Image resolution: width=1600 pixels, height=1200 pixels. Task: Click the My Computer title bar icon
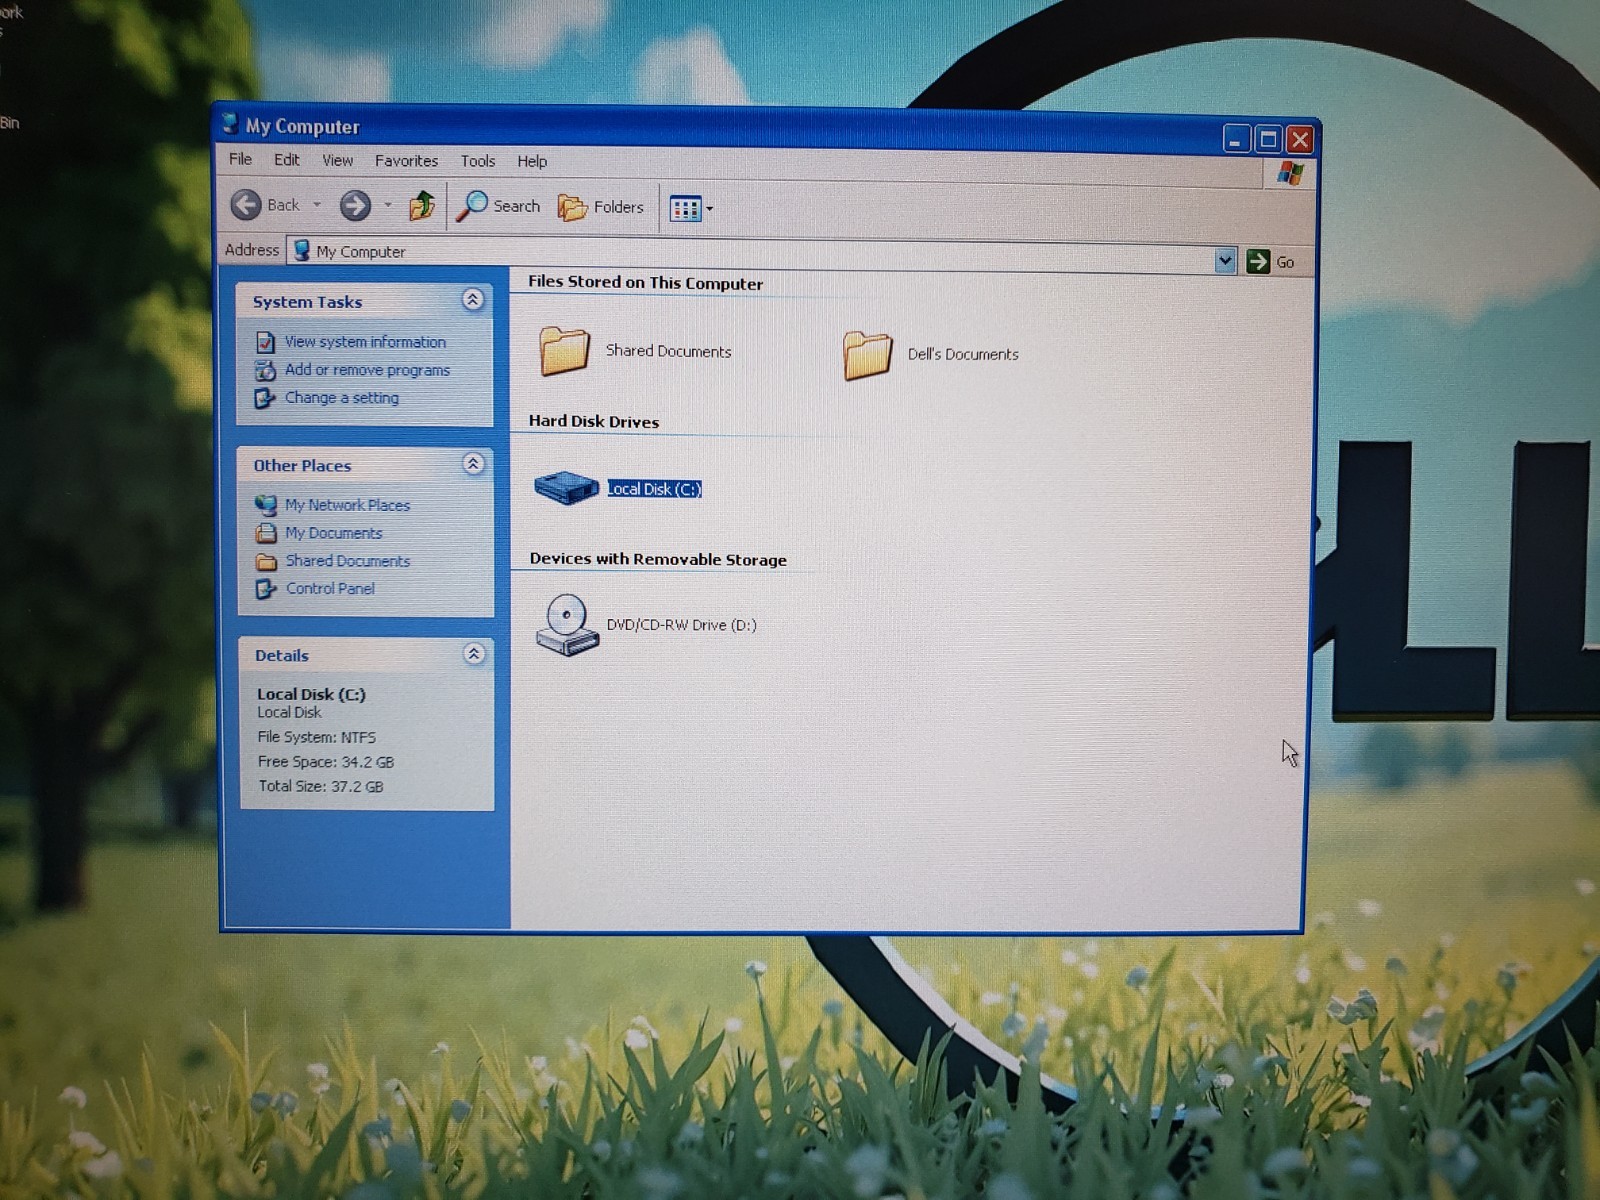(230, 124)
